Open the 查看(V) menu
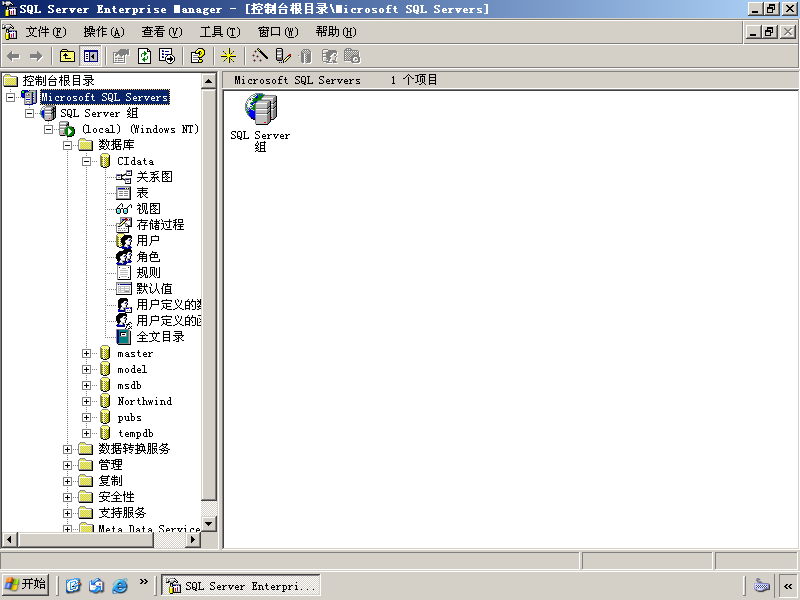The width and height of the screenshot is (800, 600). pyautogui.click(x=162, y=32)
